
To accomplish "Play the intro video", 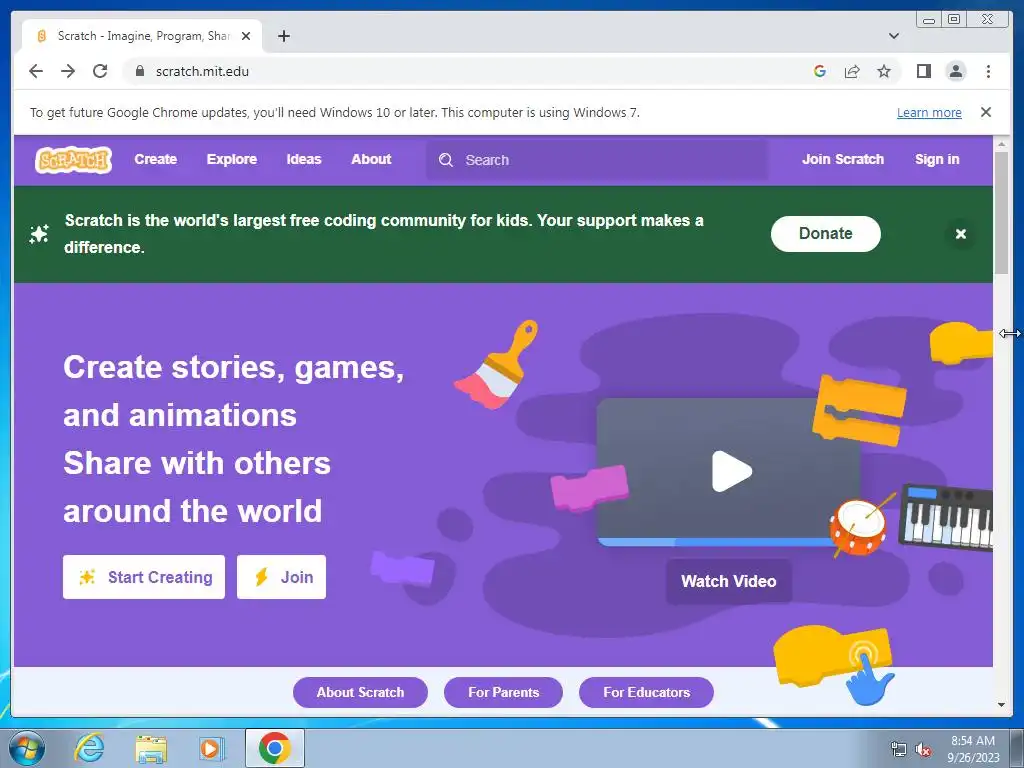I will [x=731, y=471].
